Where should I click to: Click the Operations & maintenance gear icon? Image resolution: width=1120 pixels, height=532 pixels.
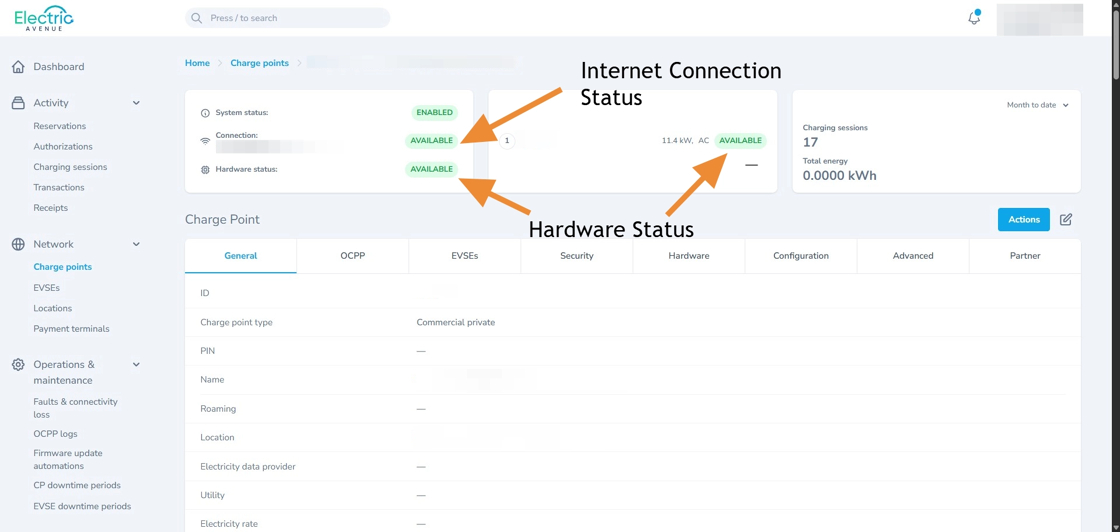[x=18, y=365]
